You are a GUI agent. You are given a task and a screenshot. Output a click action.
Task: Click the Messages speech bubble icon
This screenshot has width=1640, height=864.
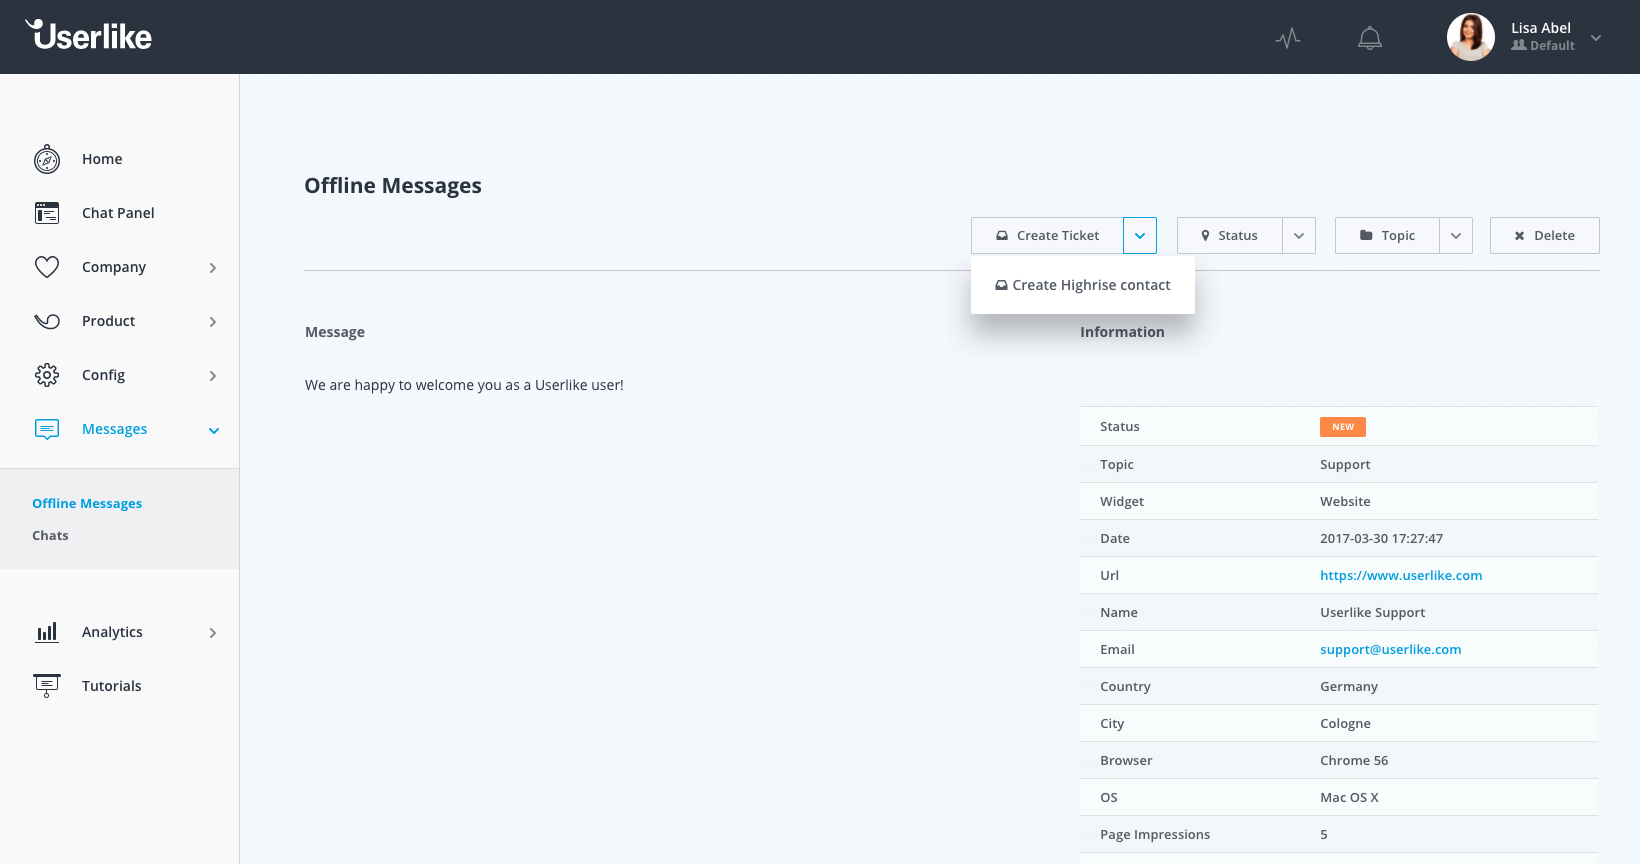47,429
